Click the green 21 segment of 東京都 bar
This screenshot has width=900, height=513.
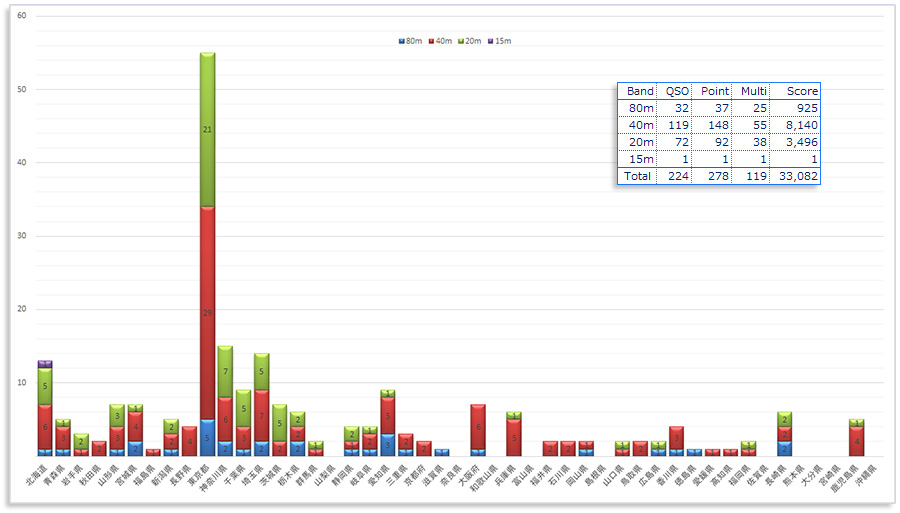point(207,130)
